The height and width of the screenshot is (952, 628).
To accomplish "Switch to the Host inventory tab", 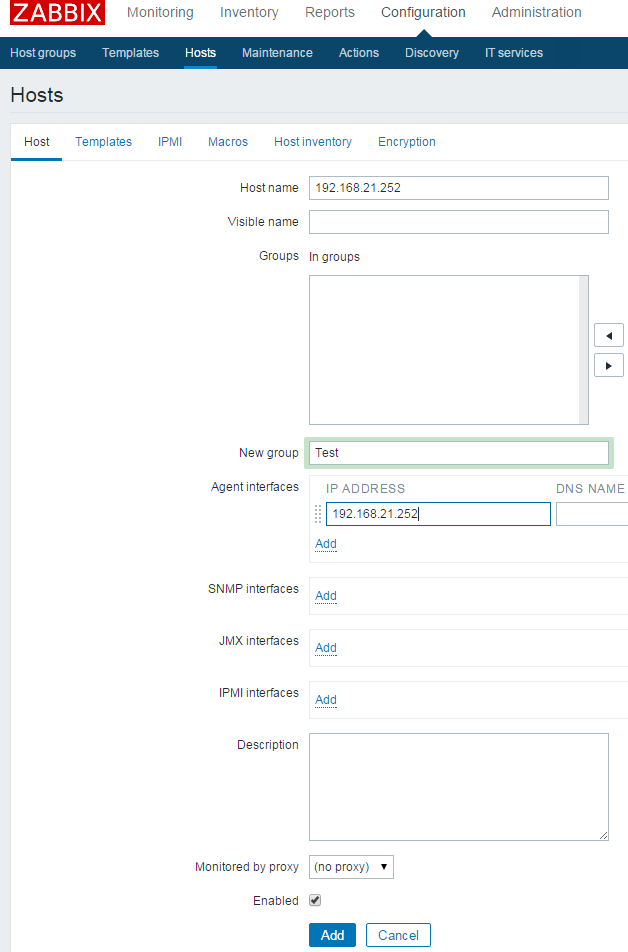I will coord(313,142).
